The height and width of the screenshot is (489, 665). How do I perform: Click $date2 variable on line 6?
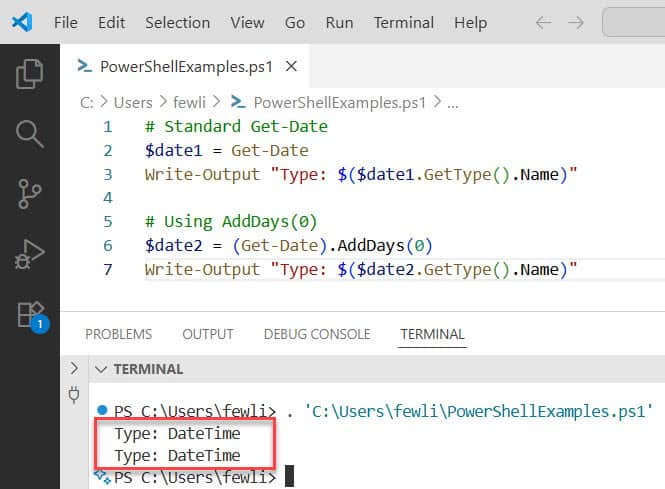point(173,246)
